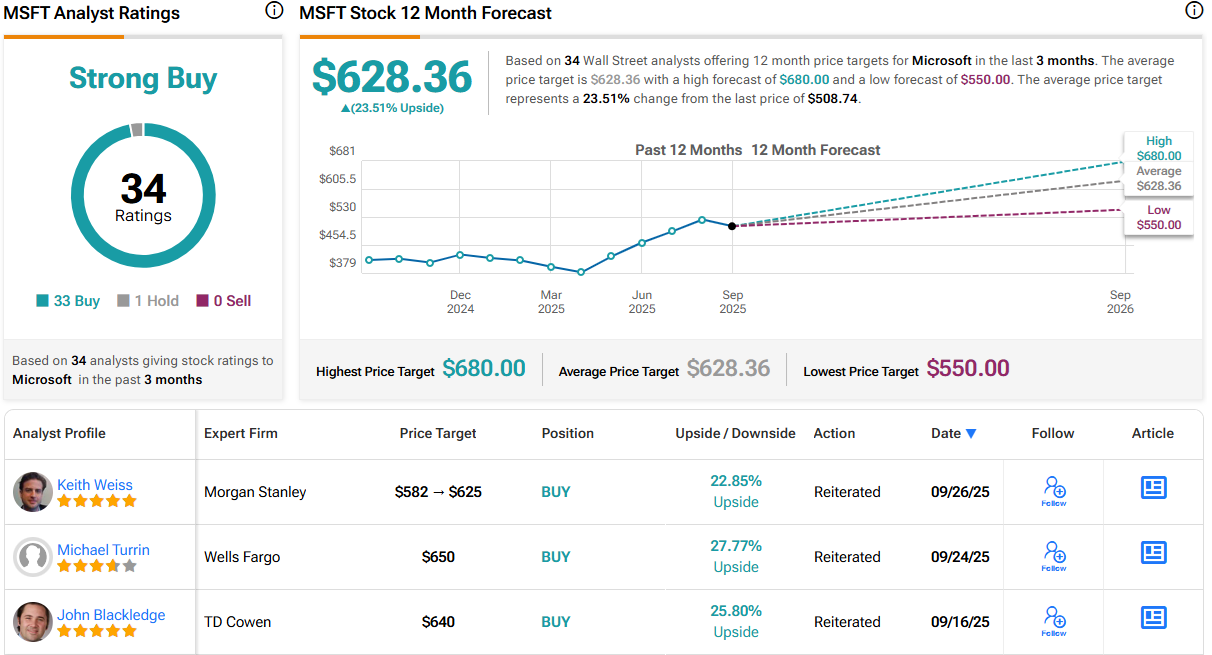The width and height of the screenshot is (1212, 655).
Task: Select the 33 Buy legend item
Action: pyautogui.click(x=68, y=301)
